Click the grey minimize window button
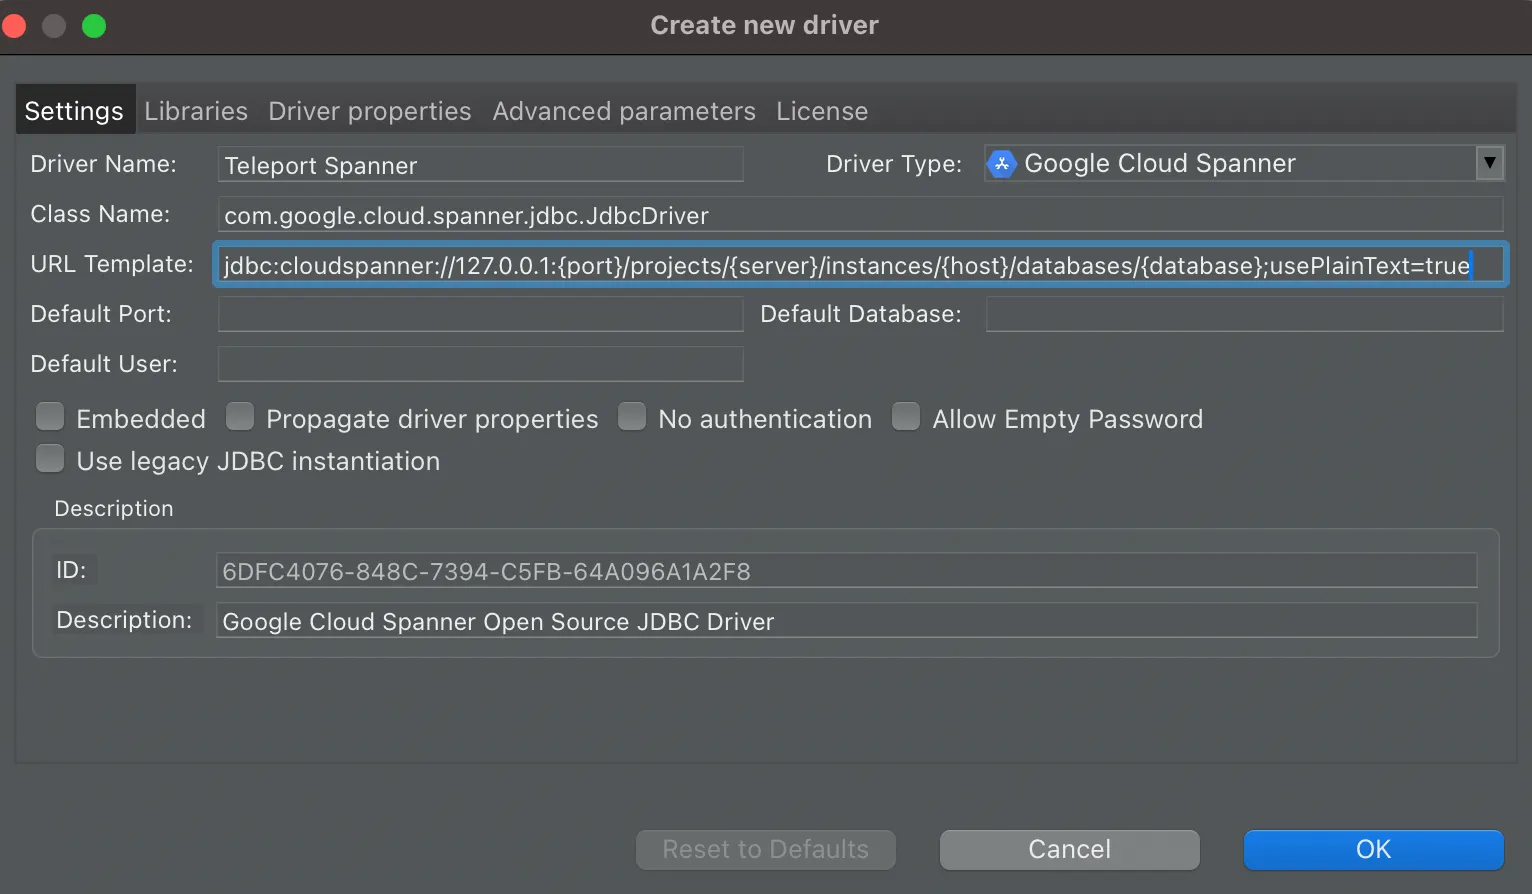Screen dimensions: 1532x894 click(x=54, y=25)
